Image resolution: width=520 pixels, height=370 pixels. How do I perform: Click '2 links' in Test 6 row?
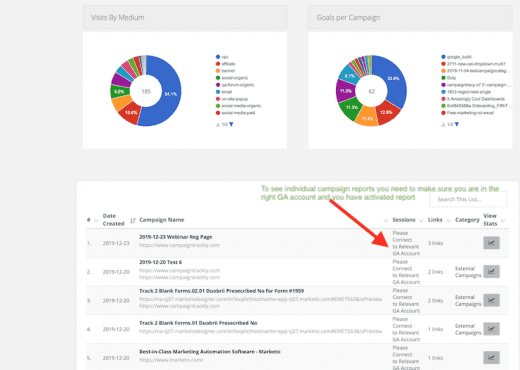[x=435, y=272]
